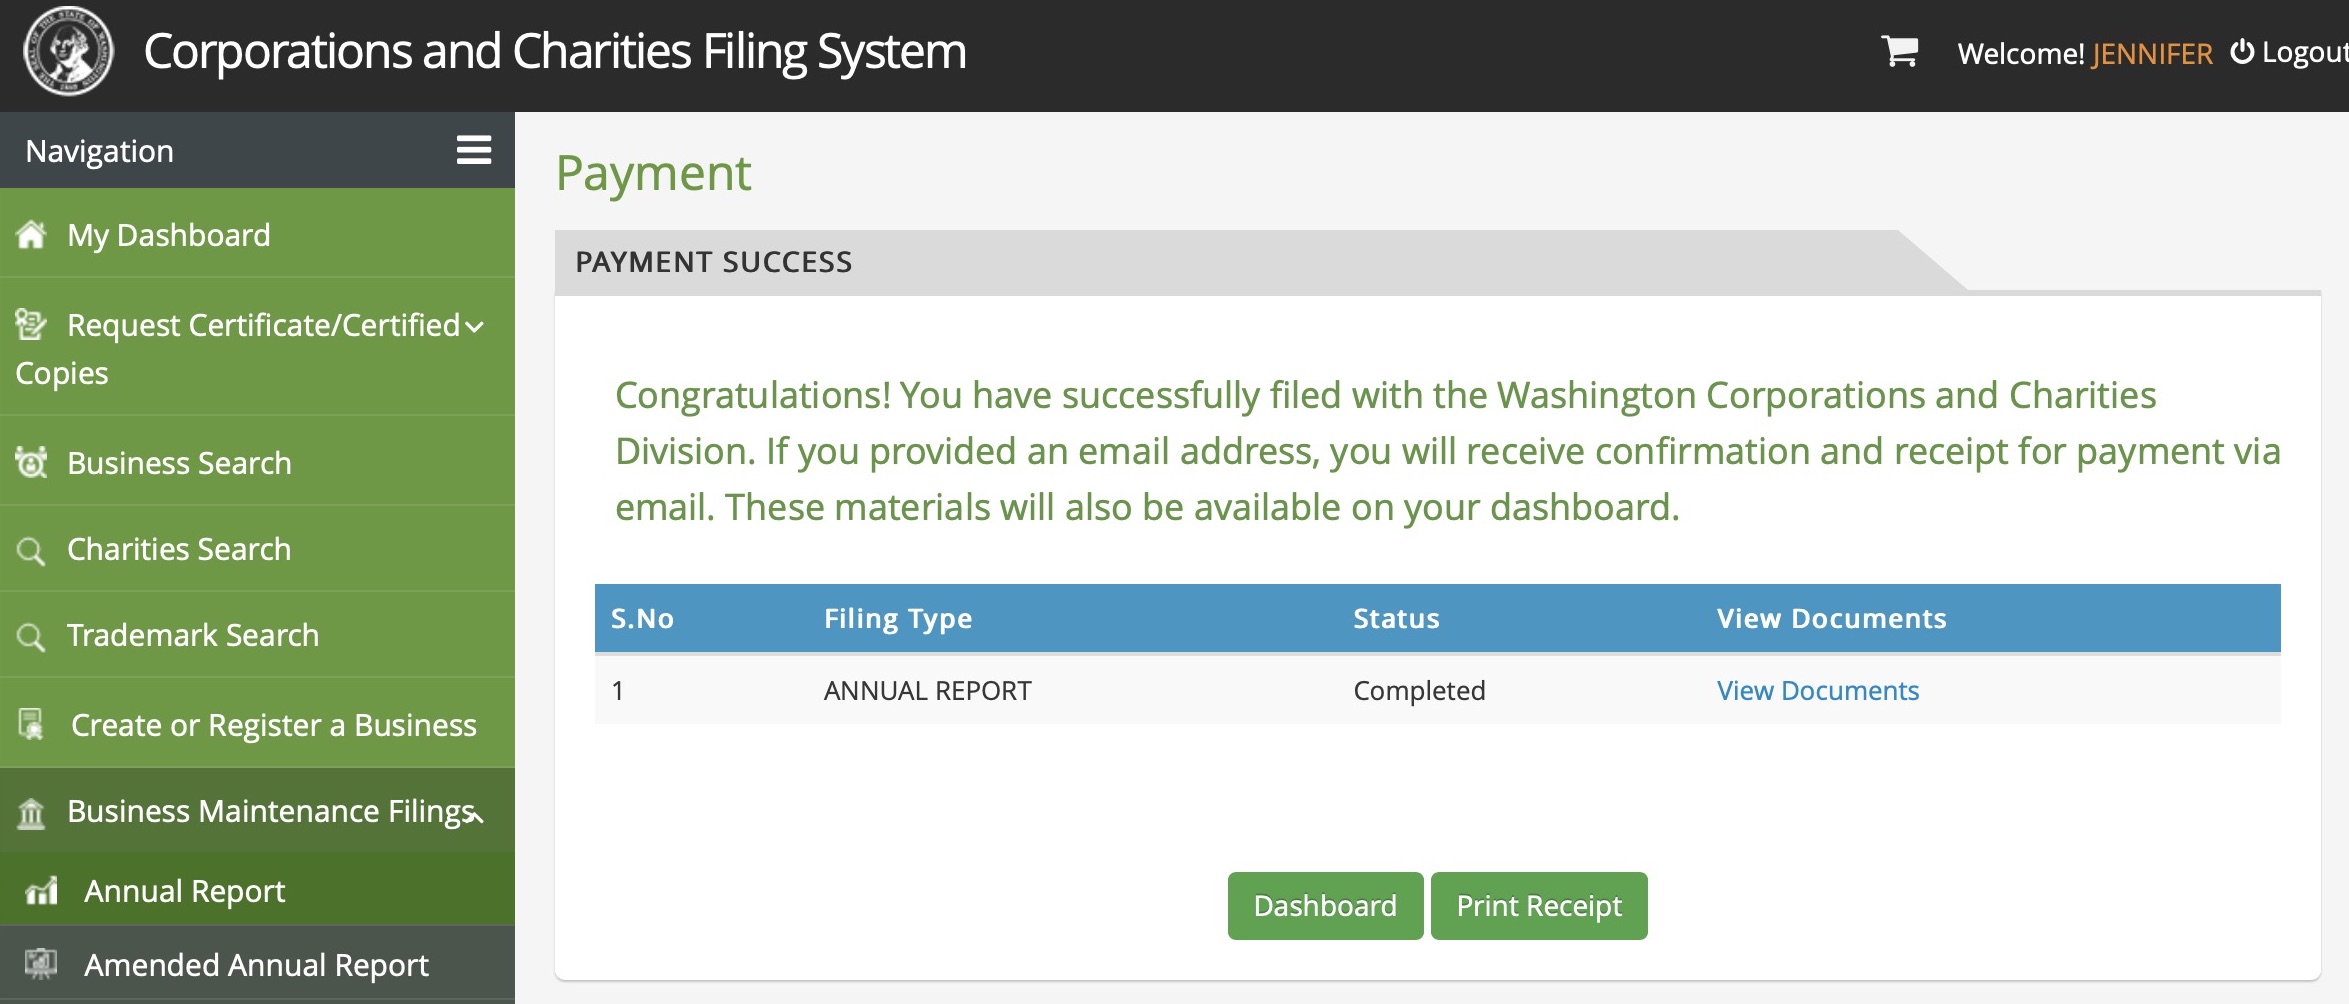Click the My Dashboard home icon

(31, 235)
